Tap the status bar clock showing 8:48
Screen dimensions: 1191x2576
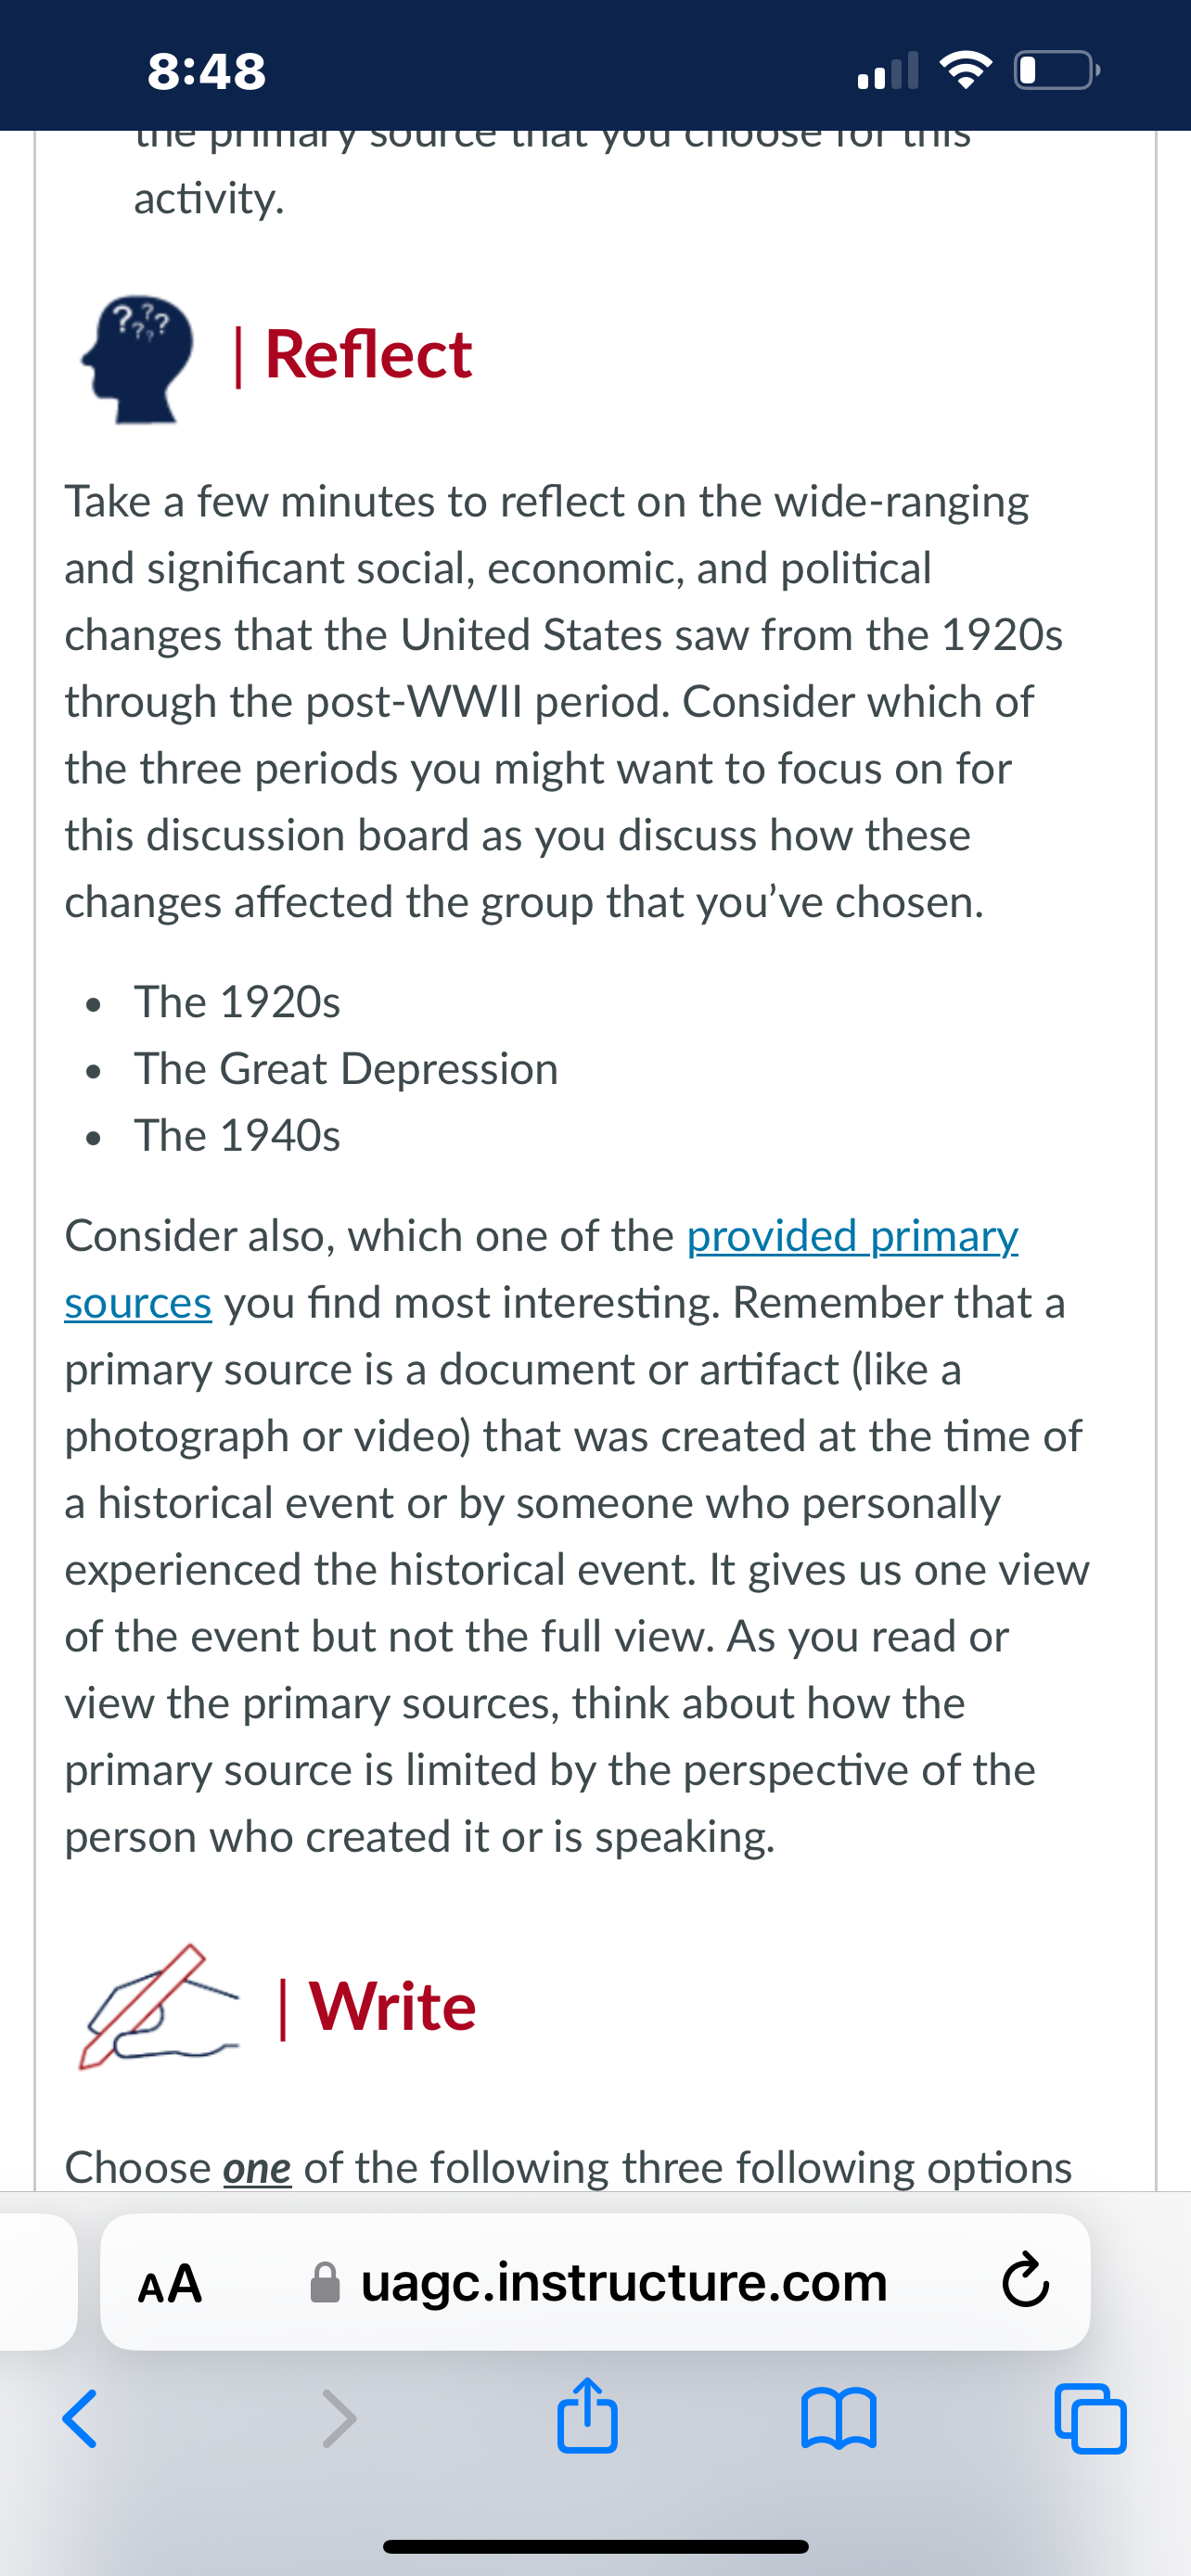207,71
